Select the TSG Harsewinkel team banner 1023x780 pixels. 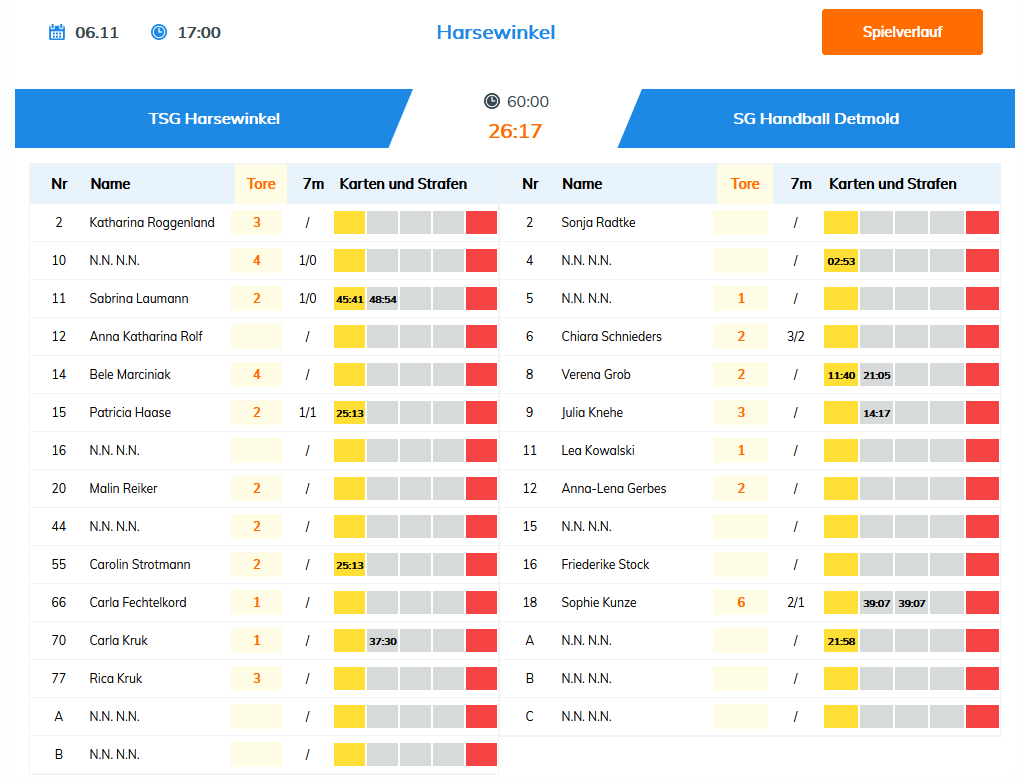tap(214, 118)
